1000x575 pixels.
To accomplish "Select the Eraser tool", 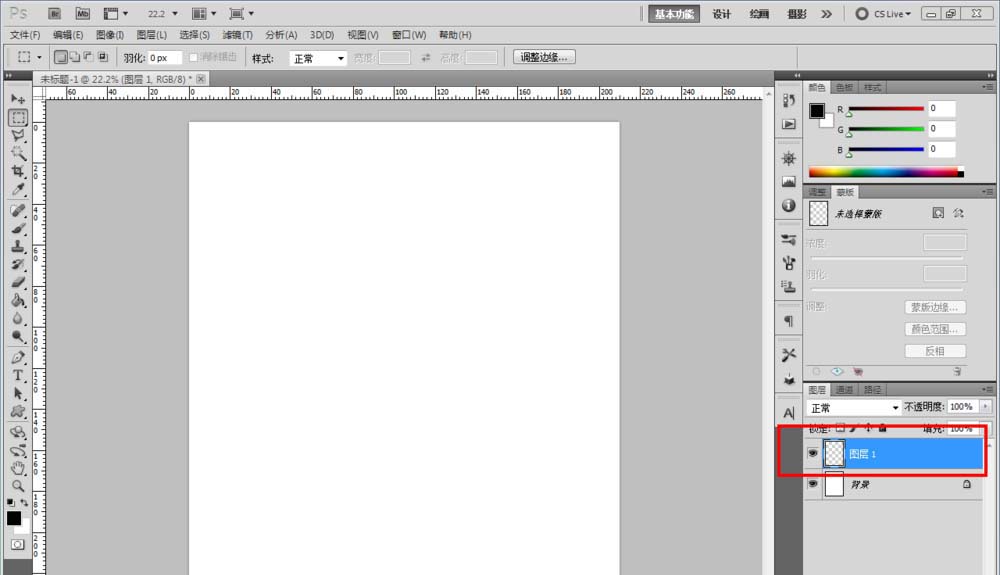I will [x=18, y=282].
